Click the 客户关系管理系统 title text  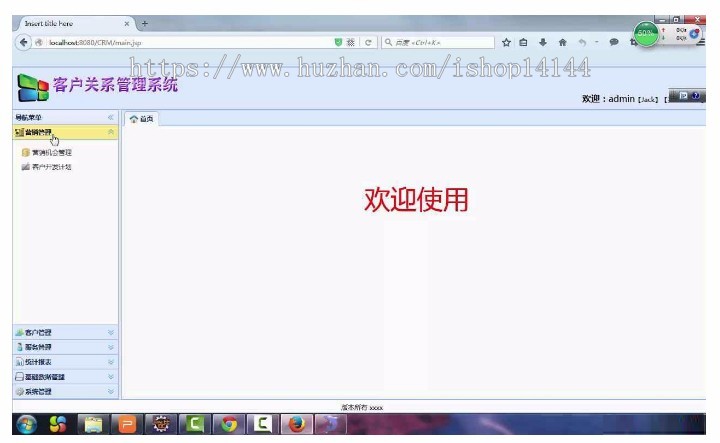[115, 85]
